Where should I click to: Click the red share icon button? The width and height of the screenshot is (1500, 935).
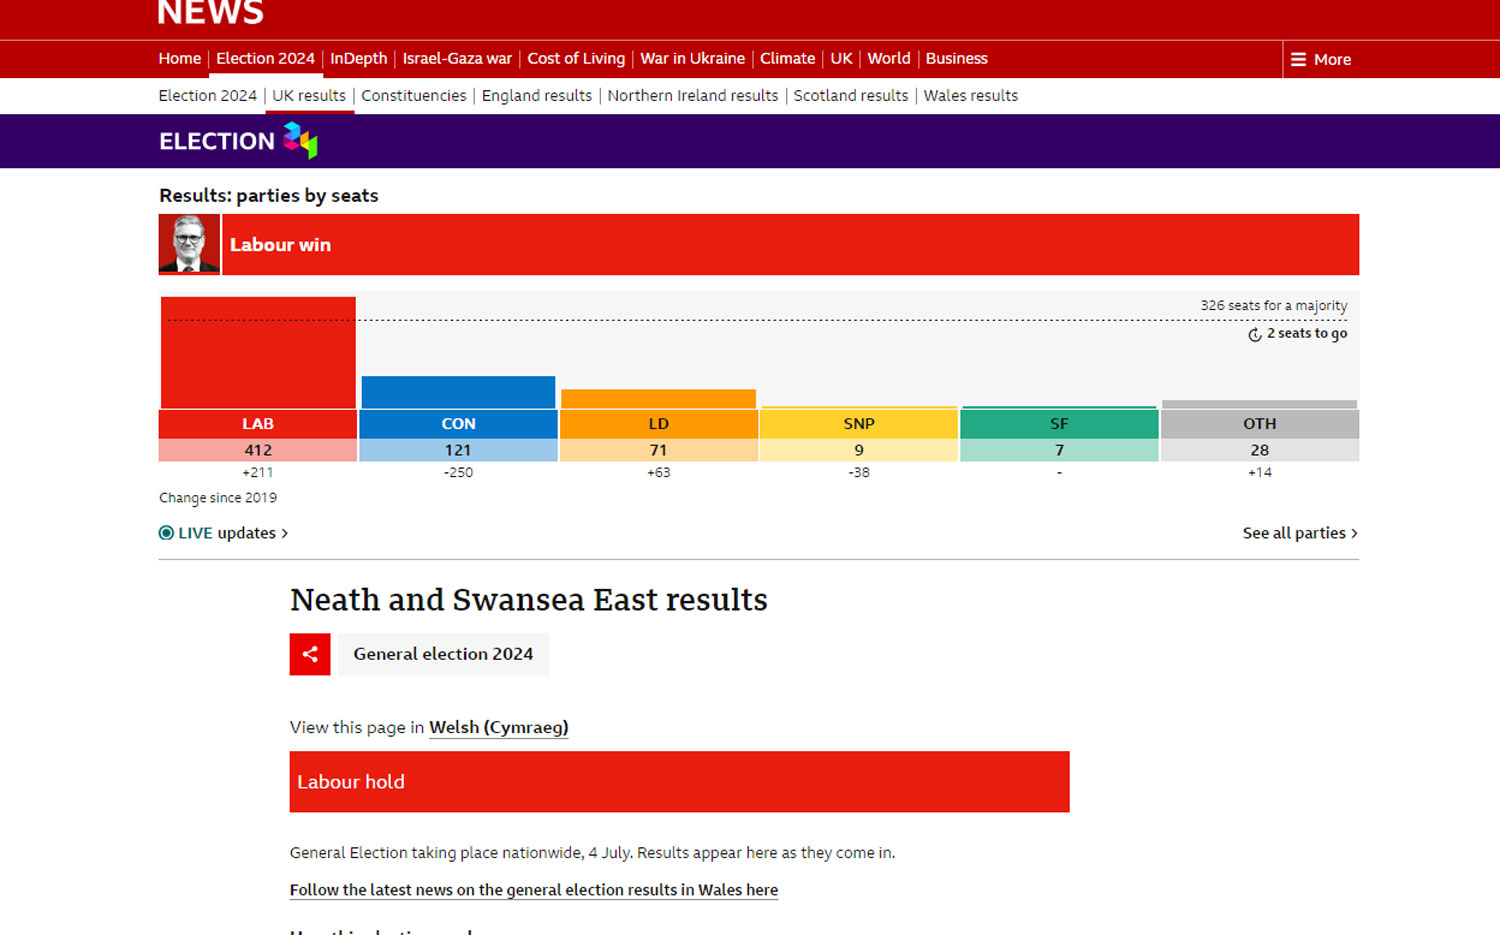pyautogui.click(x=310, y=654)
